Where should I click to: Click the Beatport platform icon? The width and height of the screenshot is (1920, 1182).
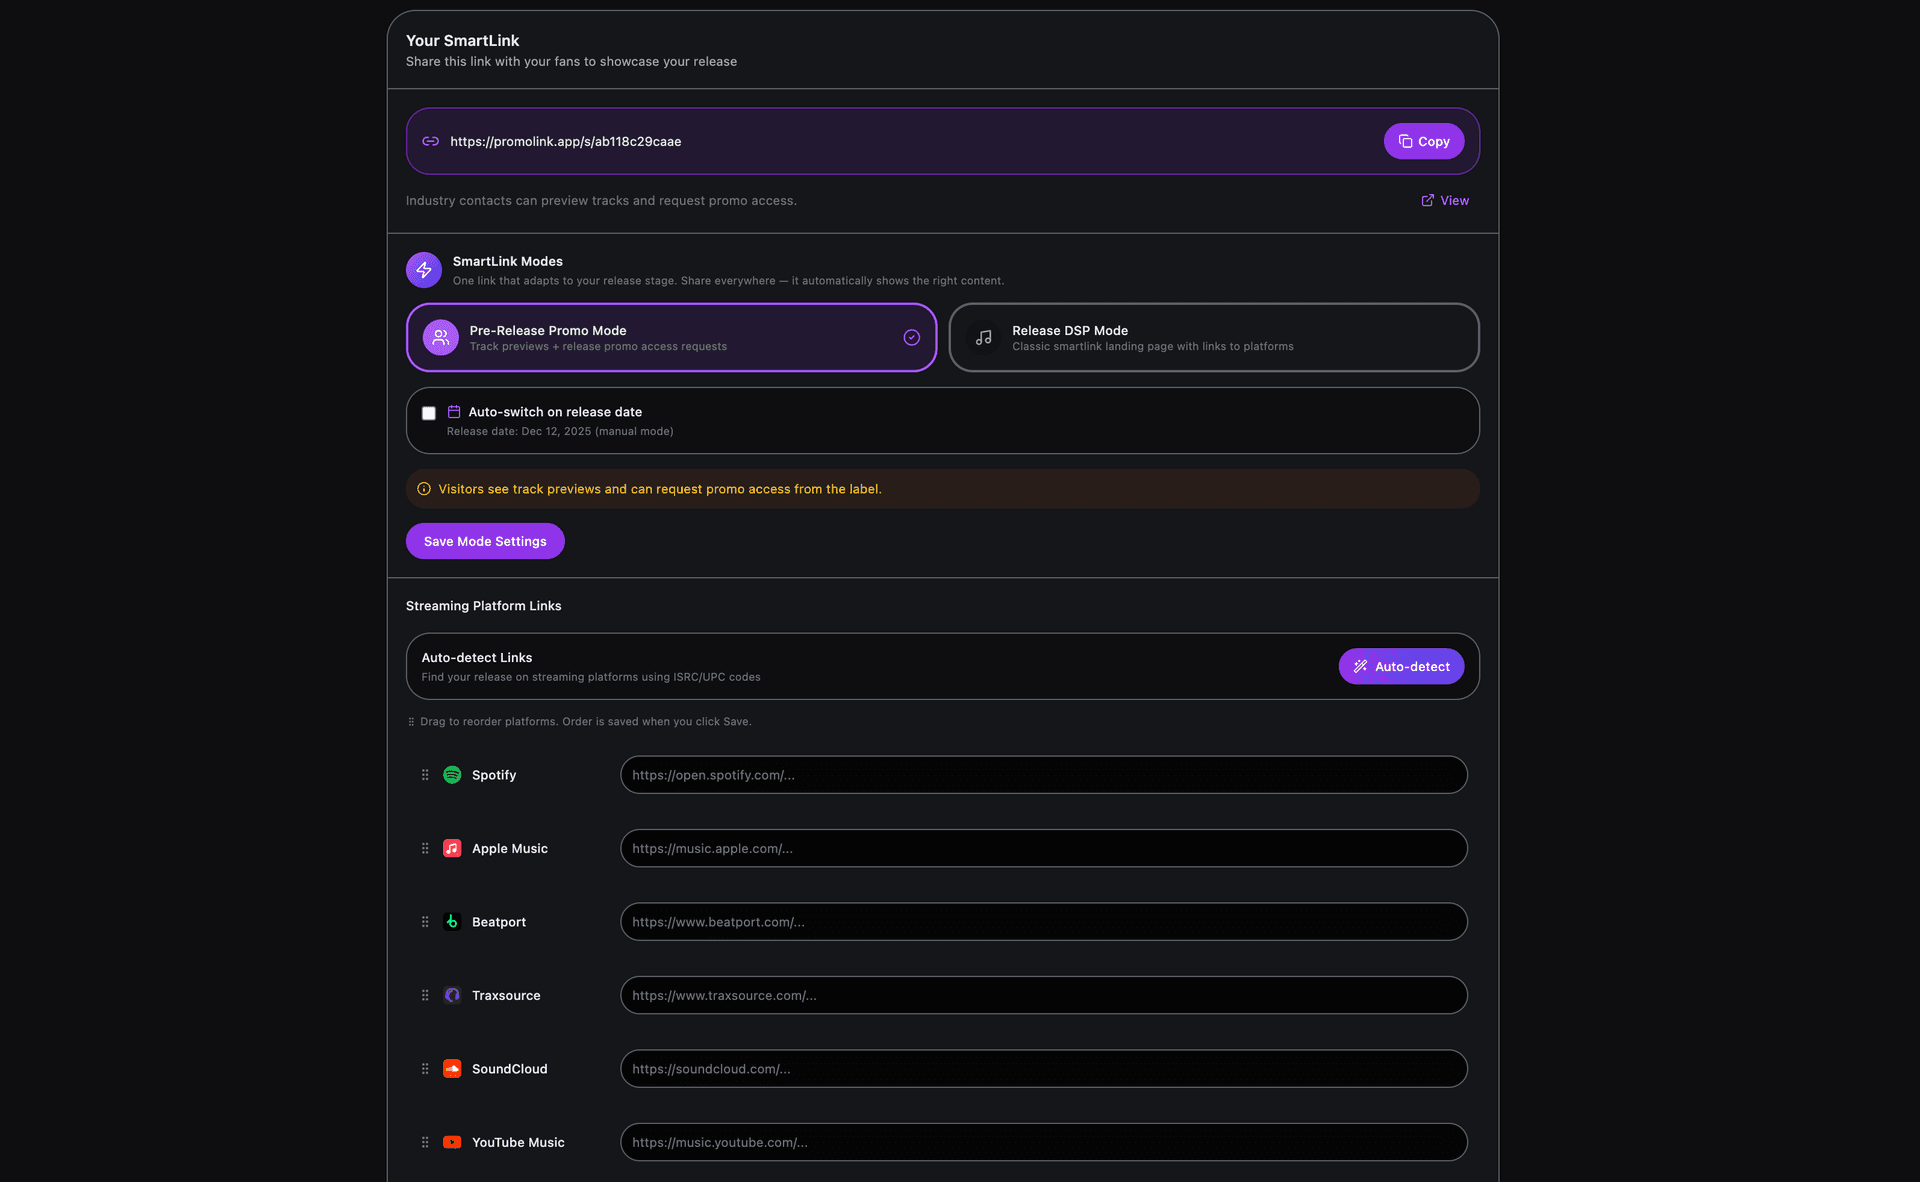coord(452,921)
